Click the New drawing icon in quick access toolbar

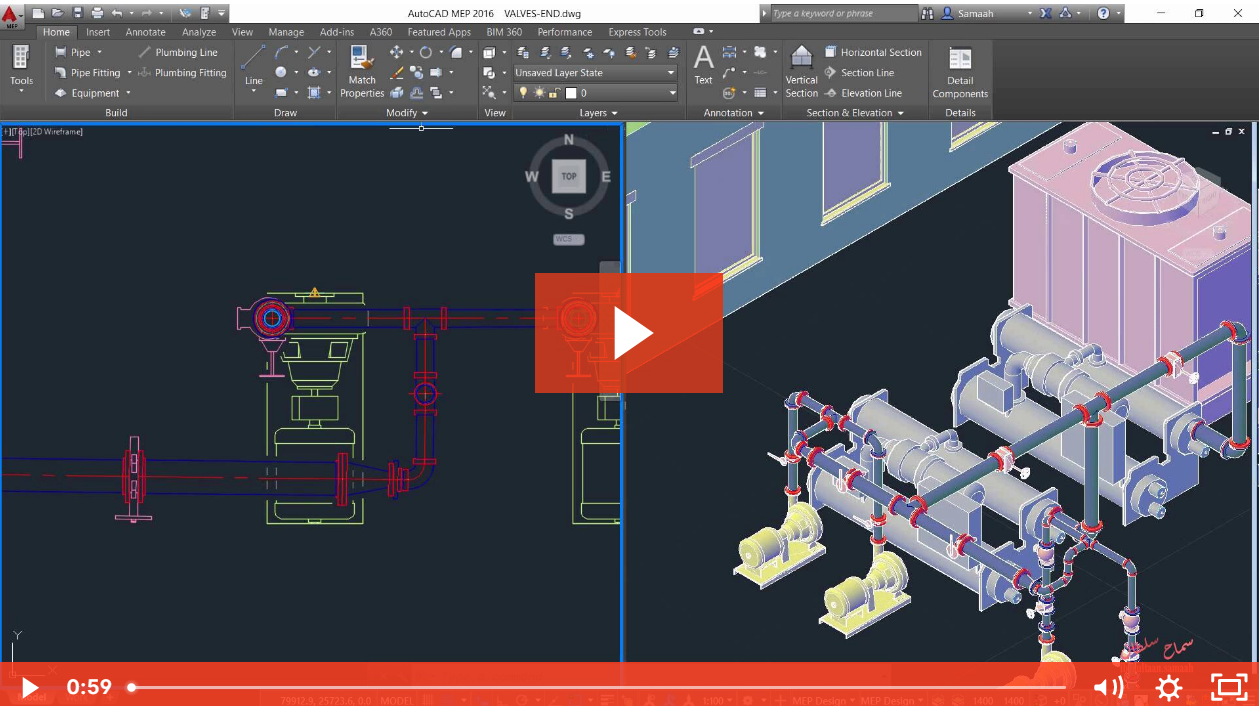[38, 13]
